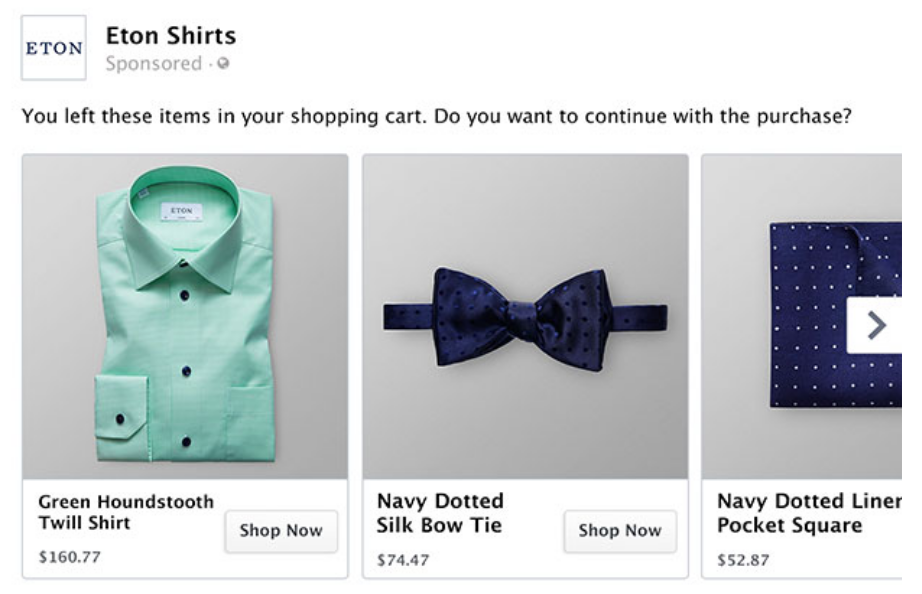Open the green shirt product image
The height and width of the screenshot is (594, 922).
tap(185, 316)
